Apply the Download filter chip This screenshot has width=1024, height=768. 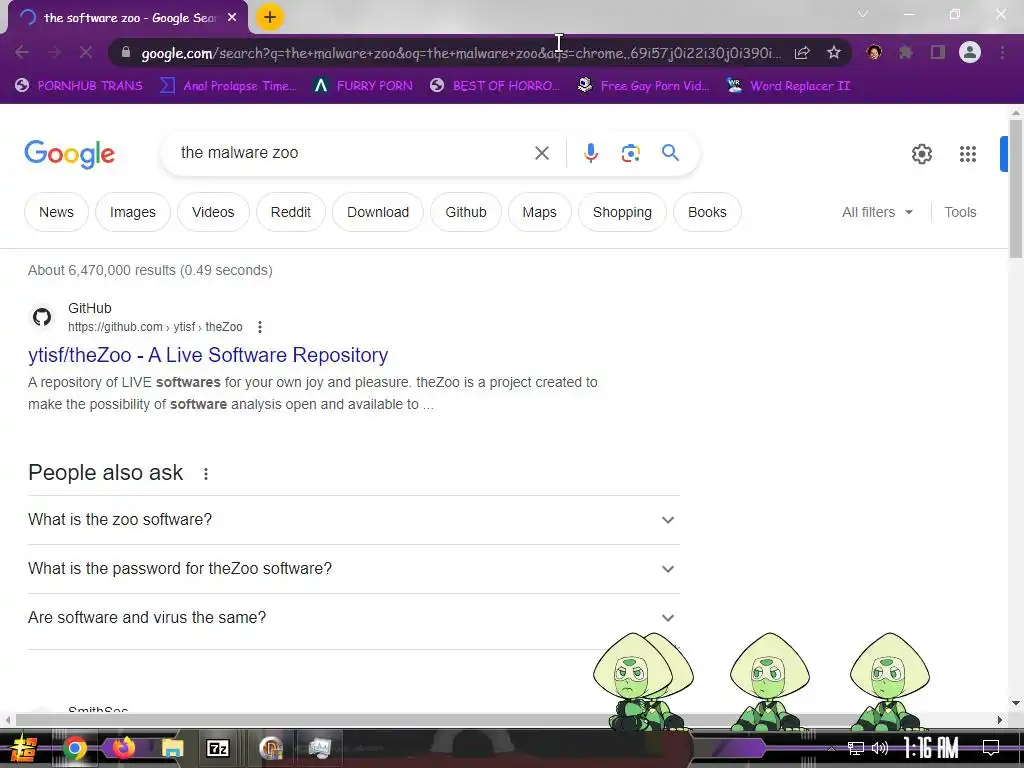(377, 212)
